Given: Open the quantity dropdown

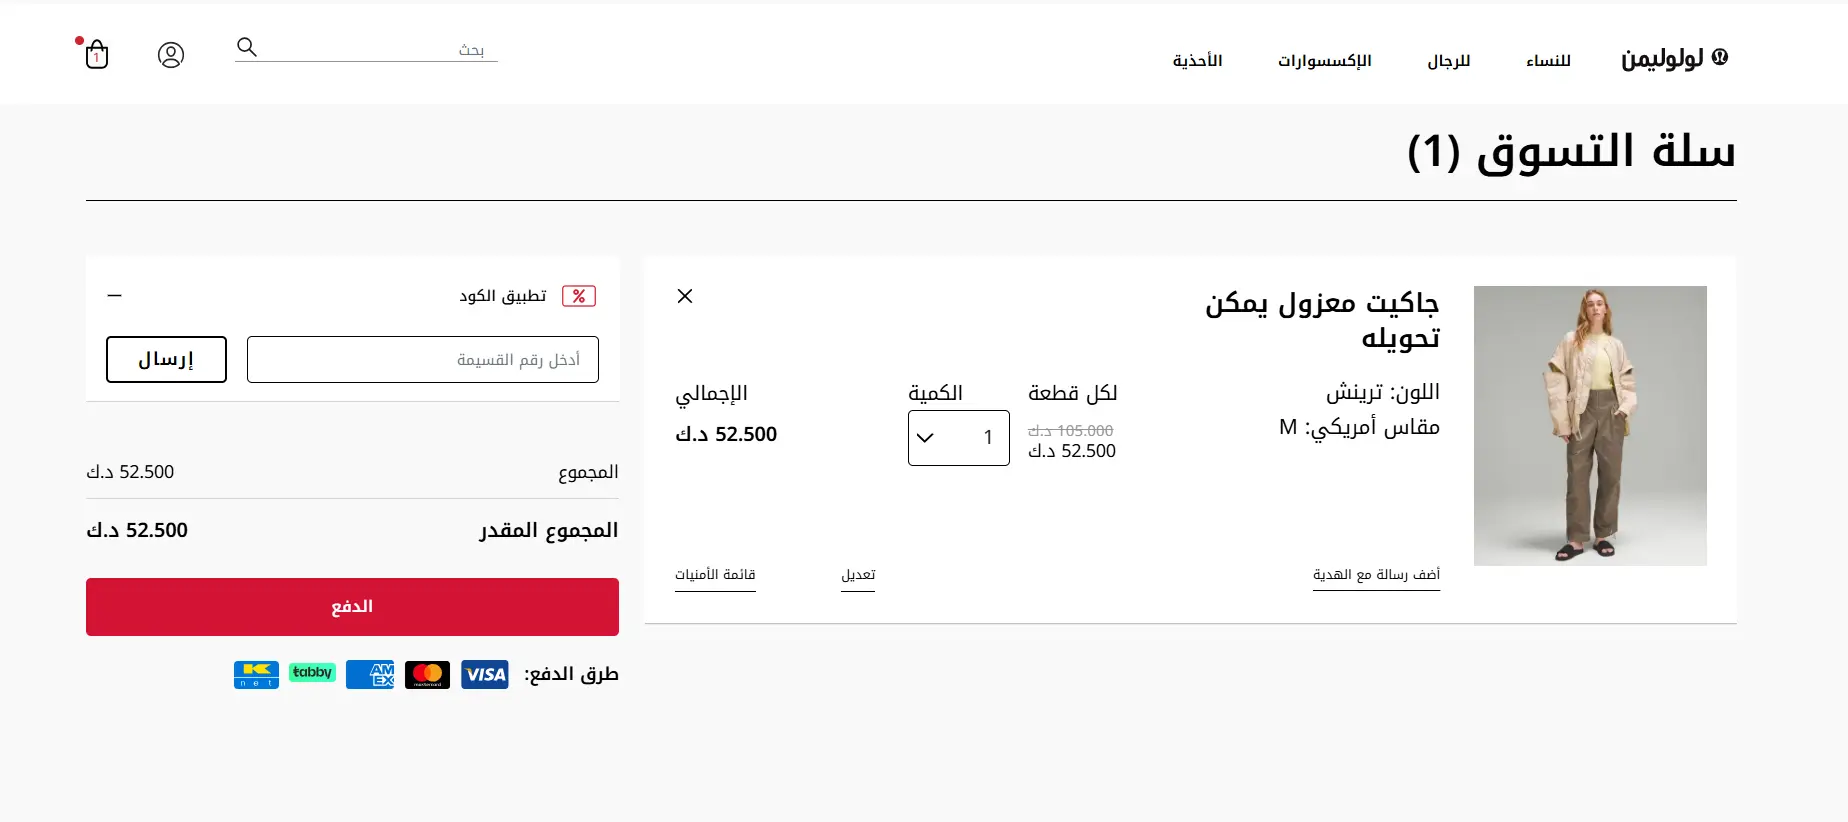Looking at the screenshot, I should tap(958, 438).
